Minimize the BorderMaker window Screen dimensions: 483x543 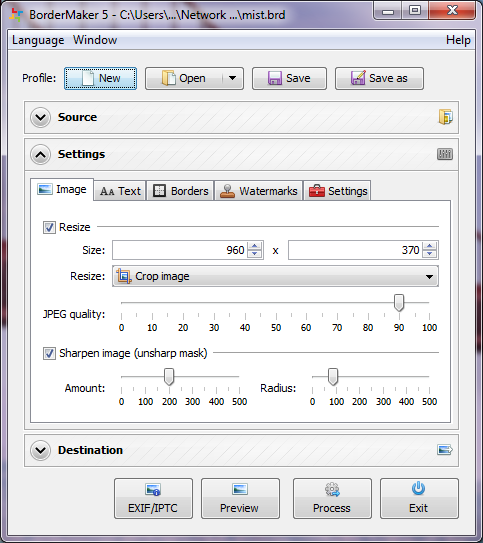(388, 11)
